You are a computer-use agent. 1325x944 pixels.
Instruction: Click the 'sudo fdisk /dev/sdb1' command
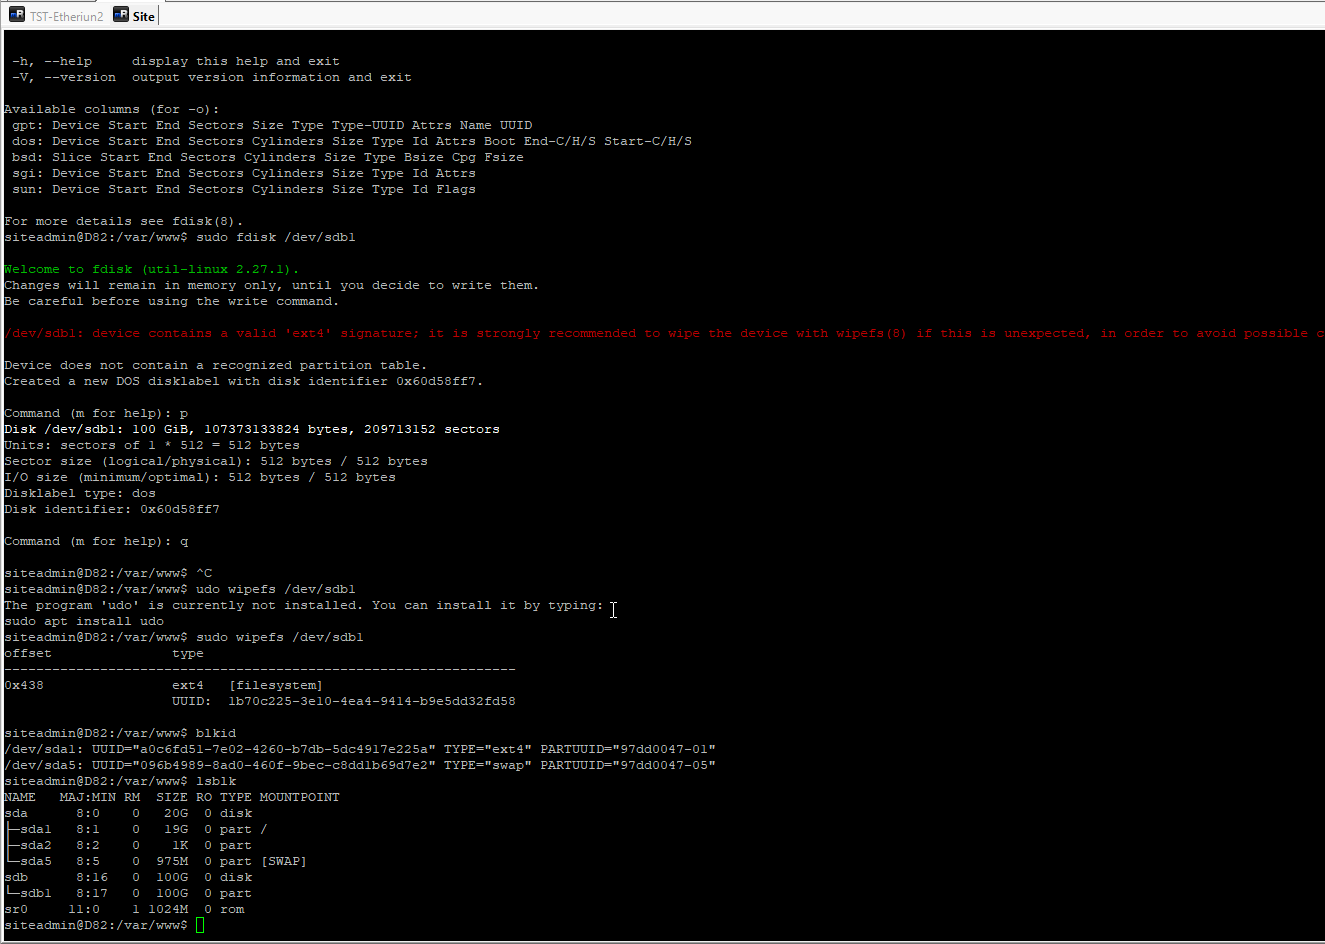coord(276,237)
